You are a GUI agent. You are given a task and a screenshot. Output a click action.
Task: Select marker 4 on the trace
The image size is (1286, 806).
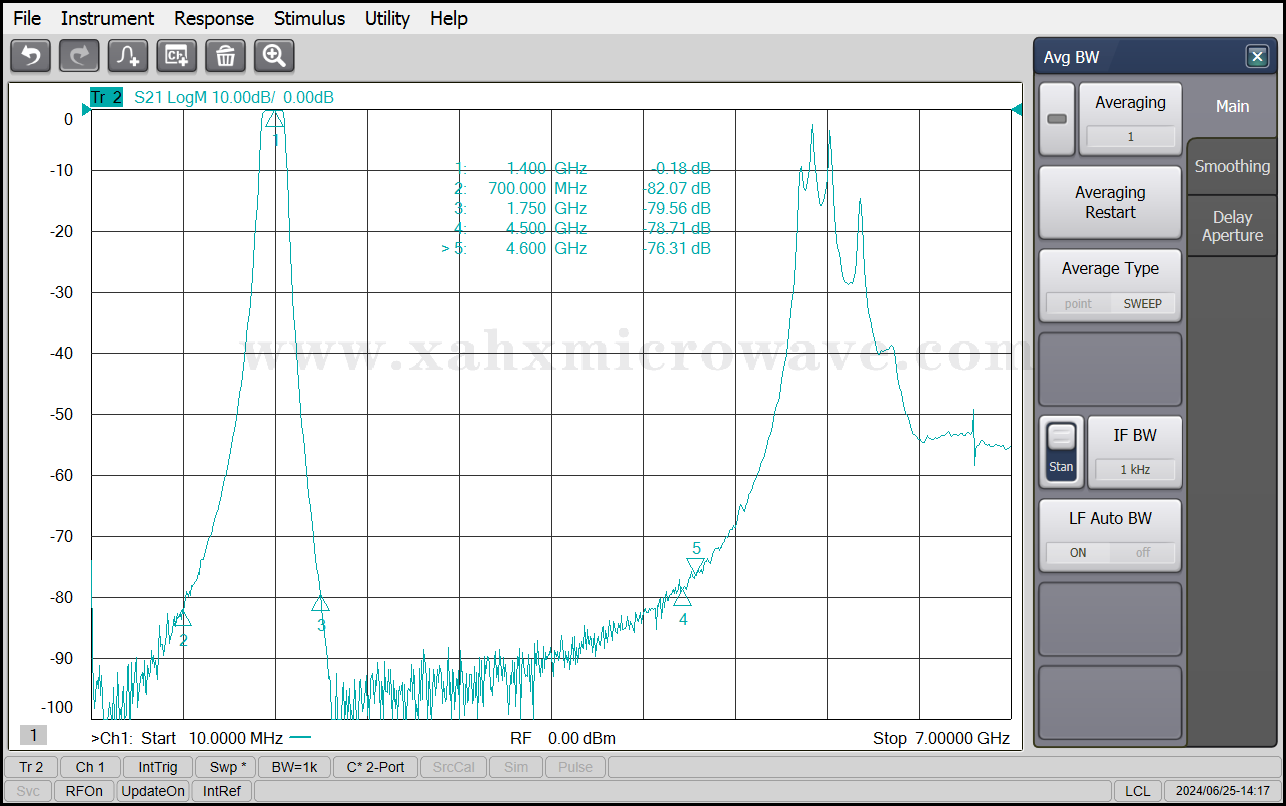point(682,598)
